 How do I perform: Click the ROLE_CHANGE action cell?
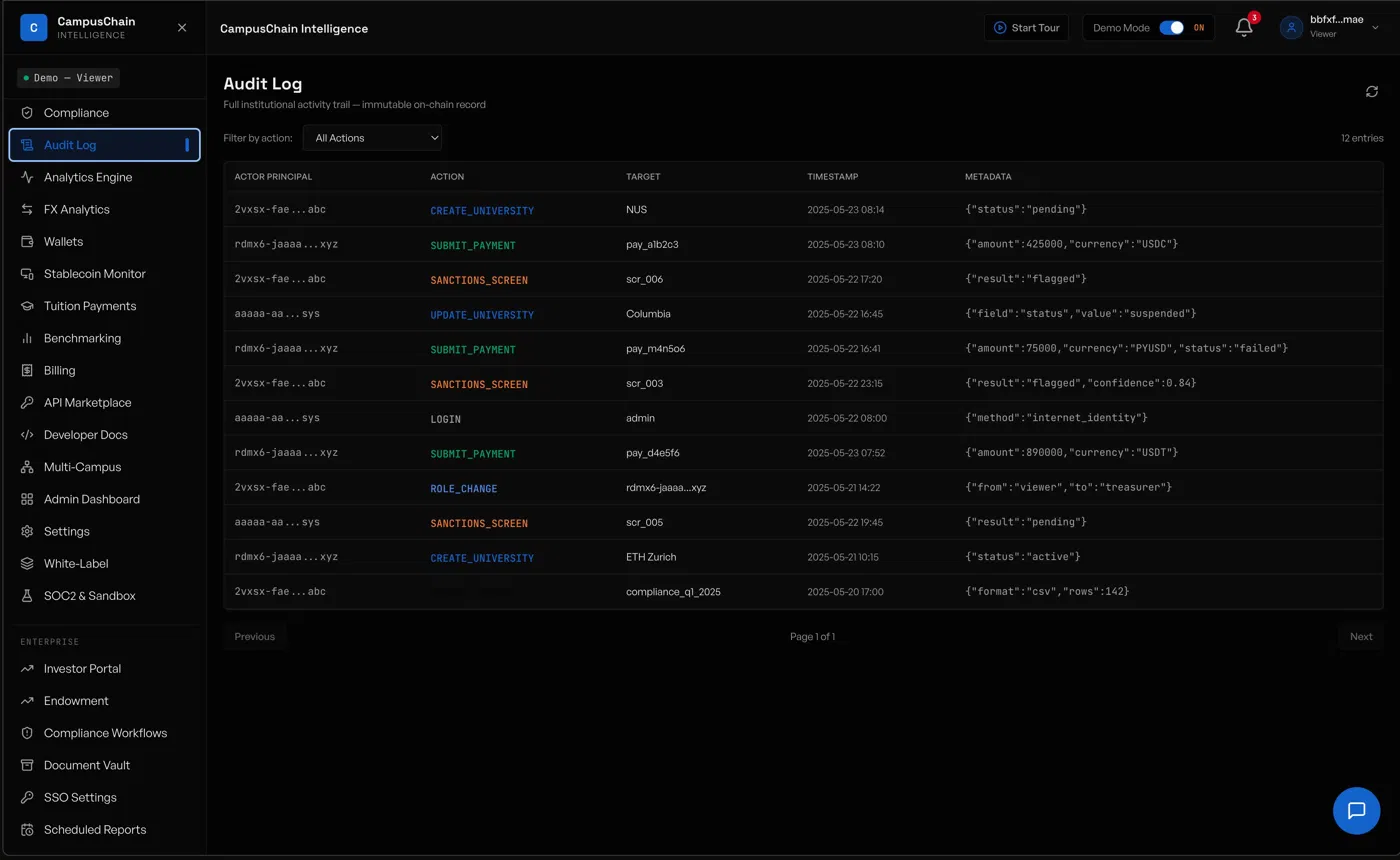[x=464, y=489]
